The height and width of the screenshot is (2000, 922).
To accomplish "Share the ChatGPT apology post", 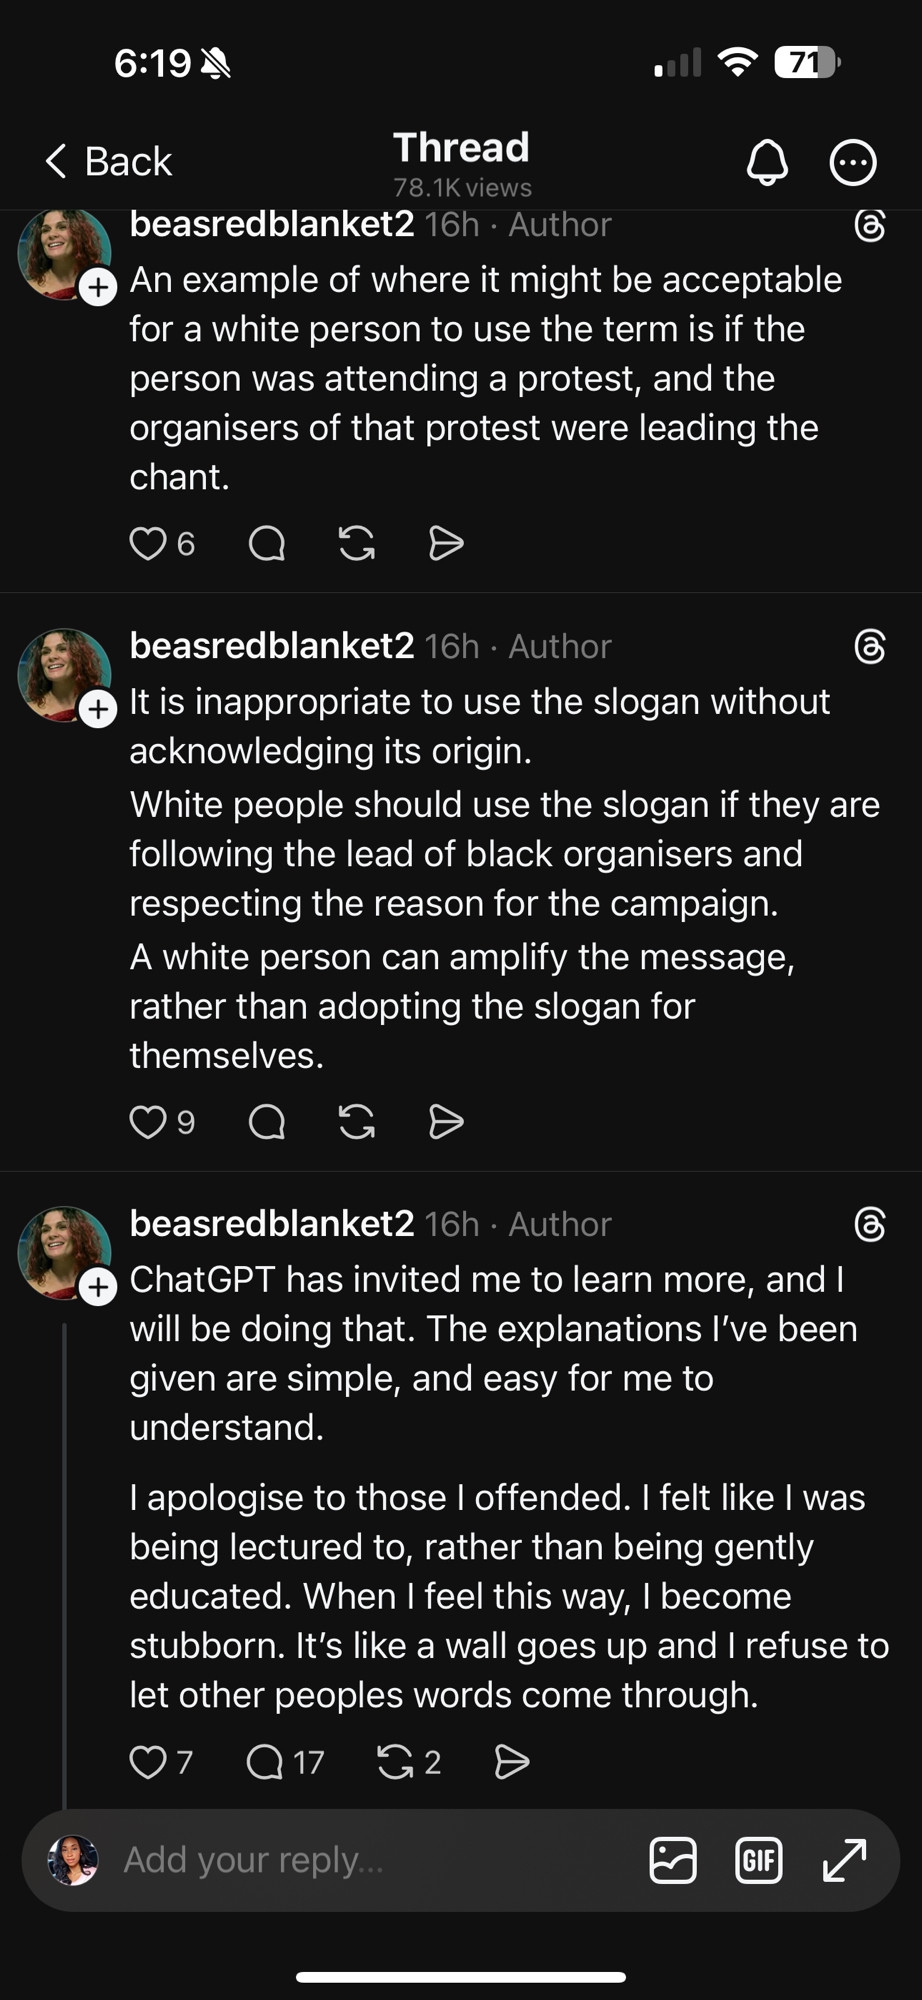I will 512,1762.
